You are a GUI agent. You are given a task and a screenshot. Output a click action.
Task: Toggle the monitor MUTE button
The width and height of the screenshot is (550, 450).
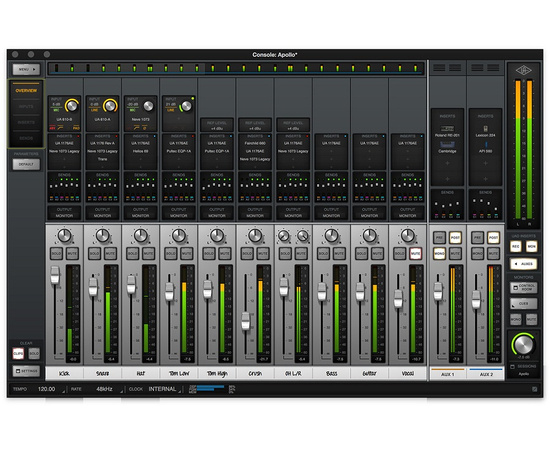[x=531, y=319]
